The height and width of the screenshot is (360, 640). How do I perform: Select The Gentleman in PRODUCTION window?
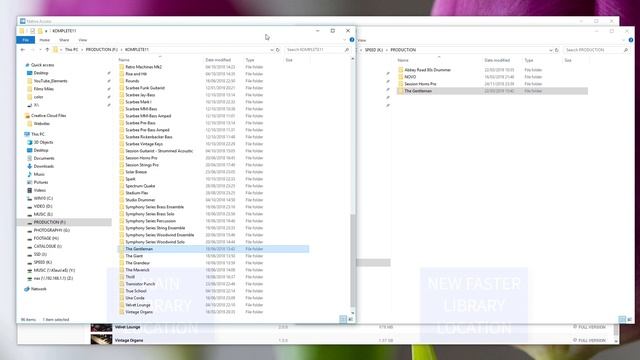(492, 91)
